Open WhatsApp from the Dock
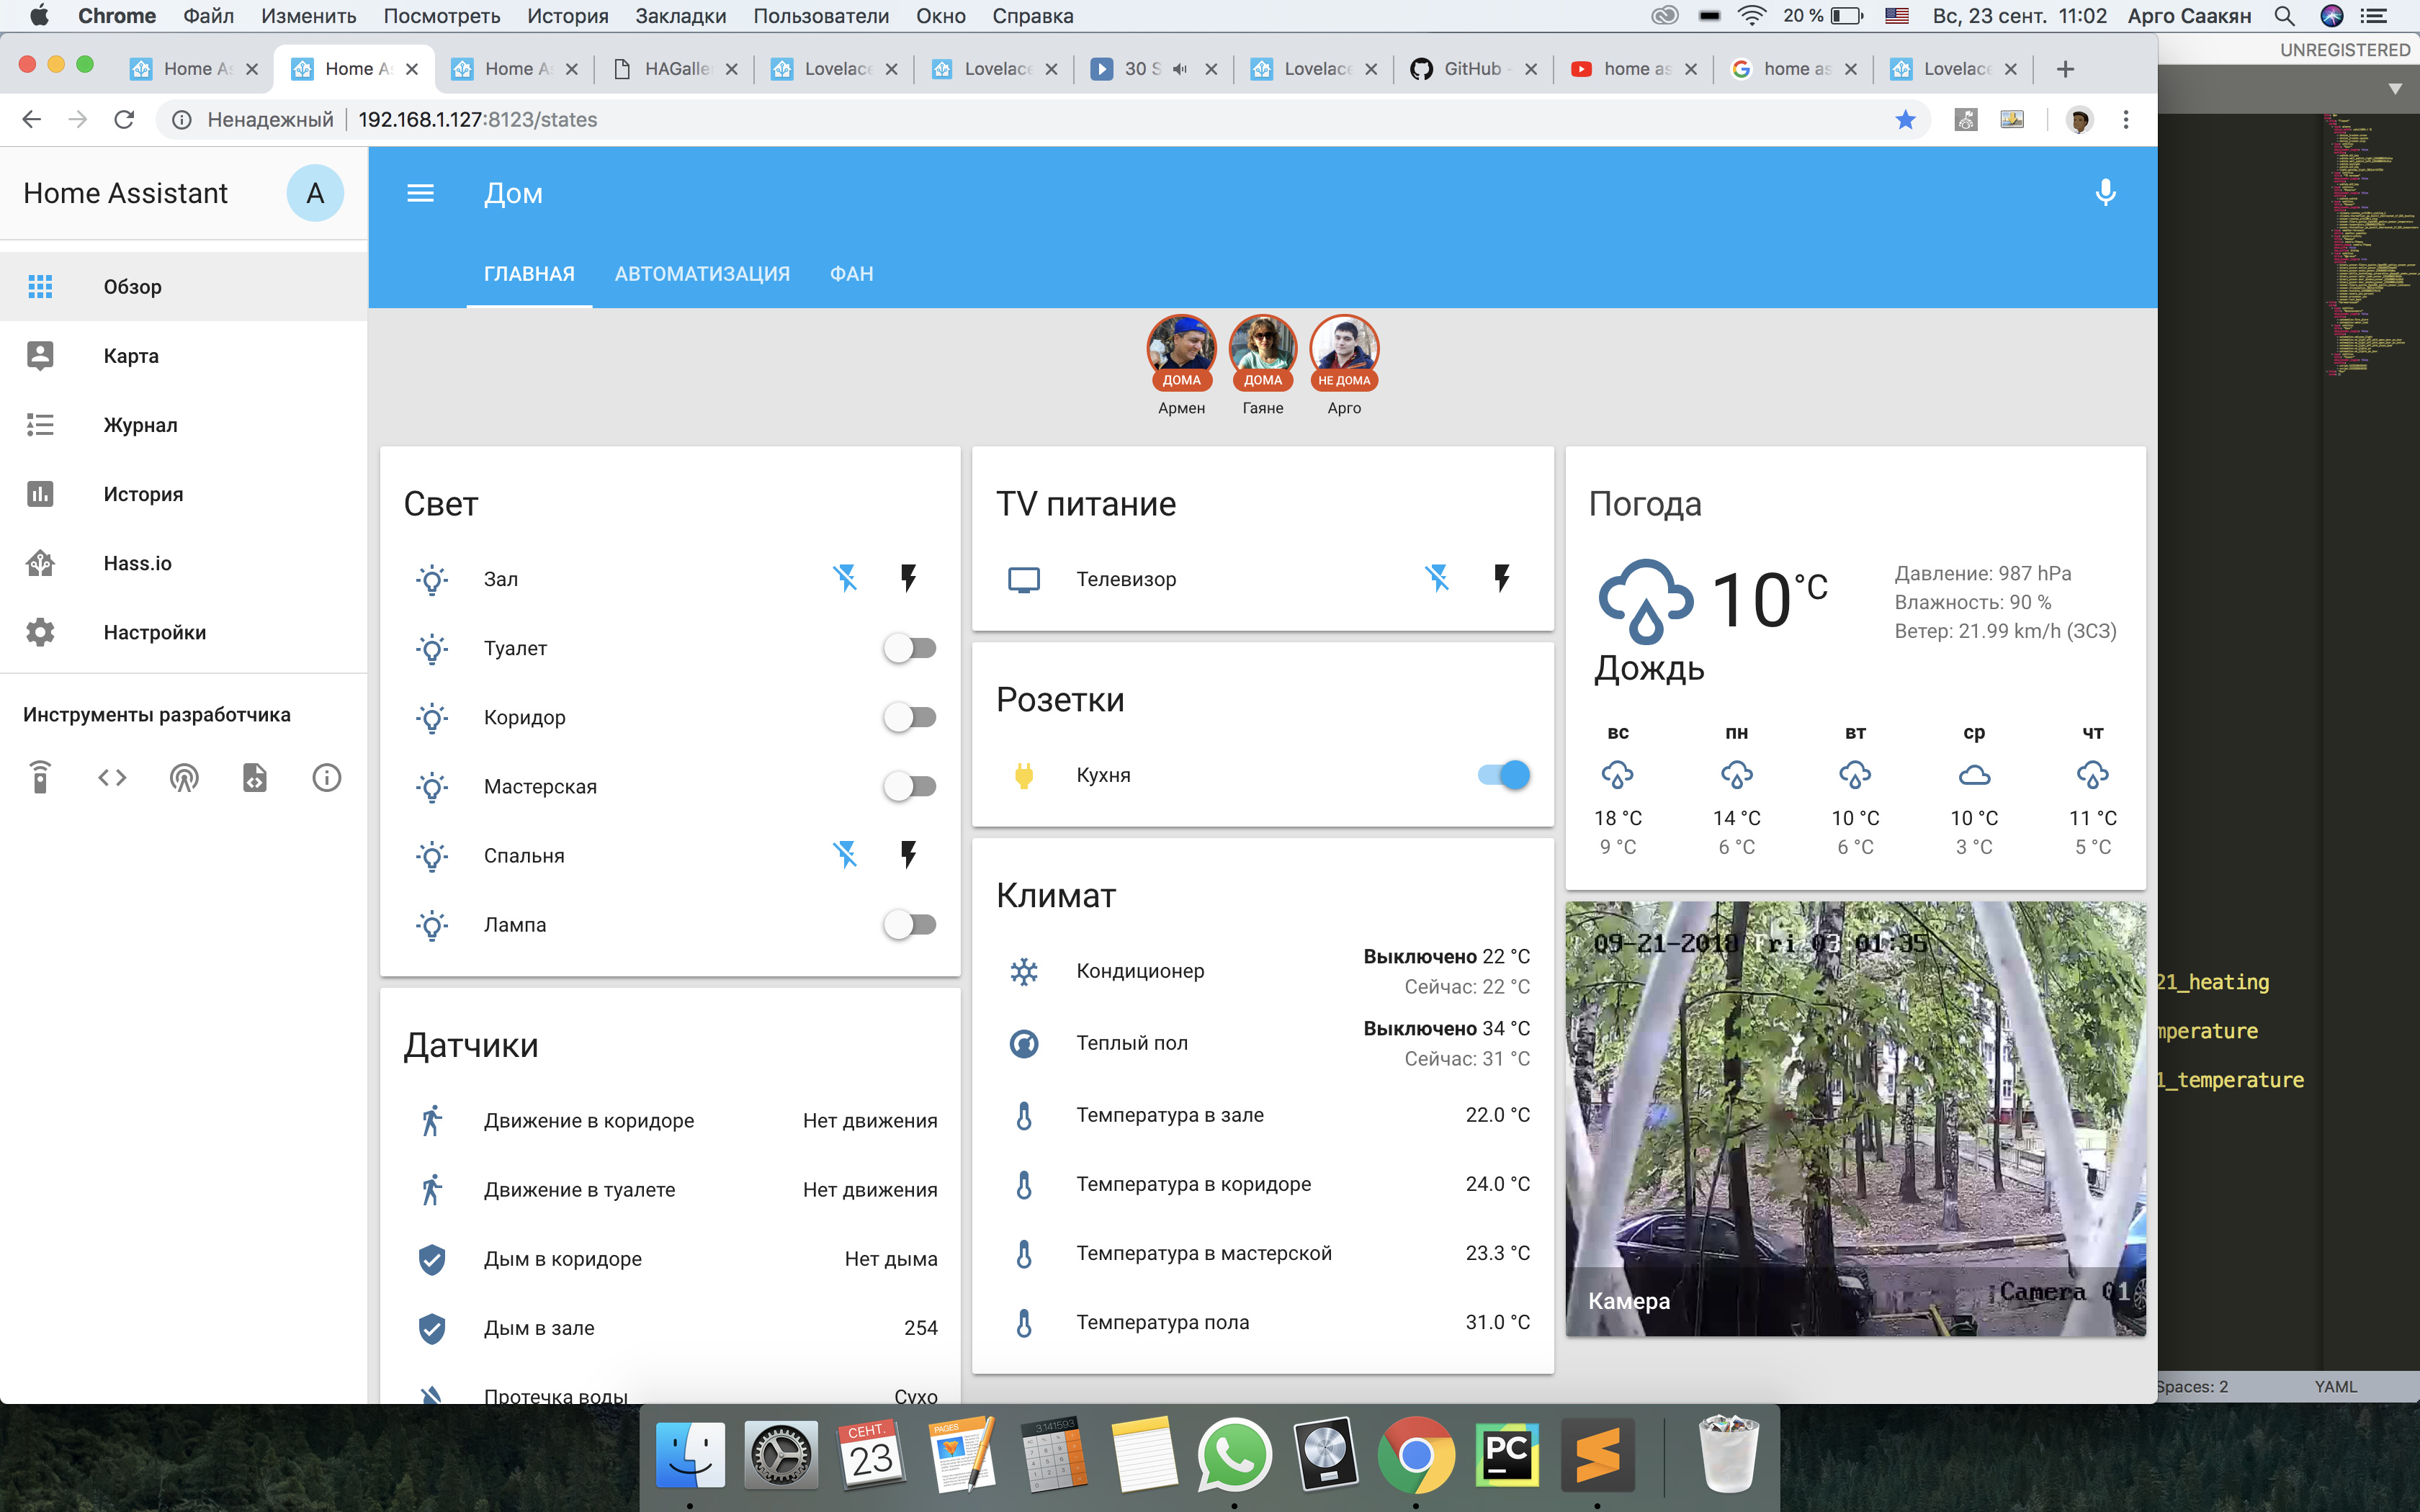Image resolution: width=2420 pixels, height=1512 pixels. click(1234, 1455)
